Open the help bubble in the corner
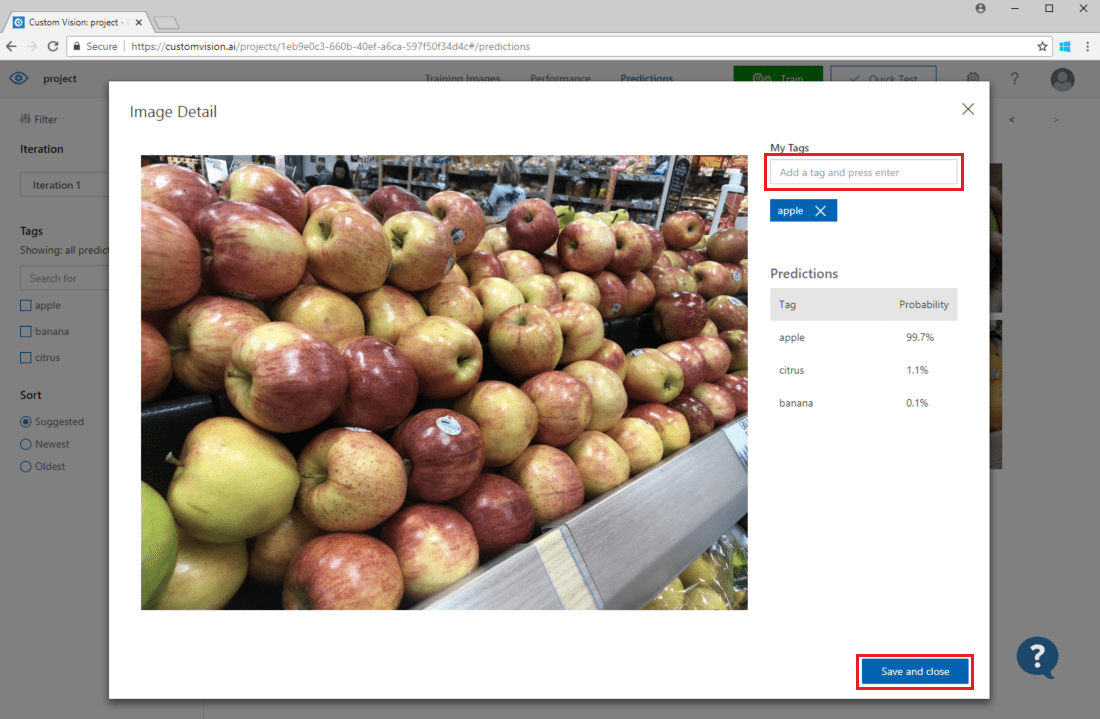This screenshot has width=1100, height=719. pyautogui.click(x=1038, y=657)
